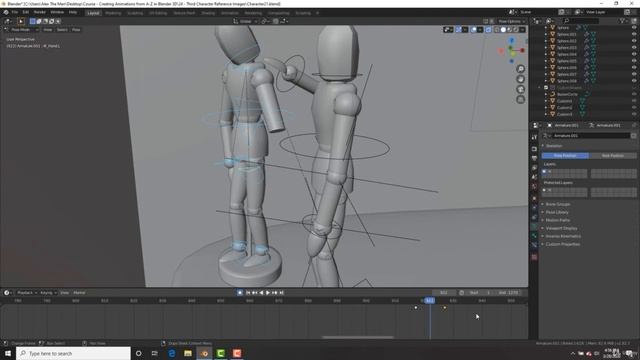640x360 pixels.
Task: Switch to solid shading icon
Action: point(503,30)
